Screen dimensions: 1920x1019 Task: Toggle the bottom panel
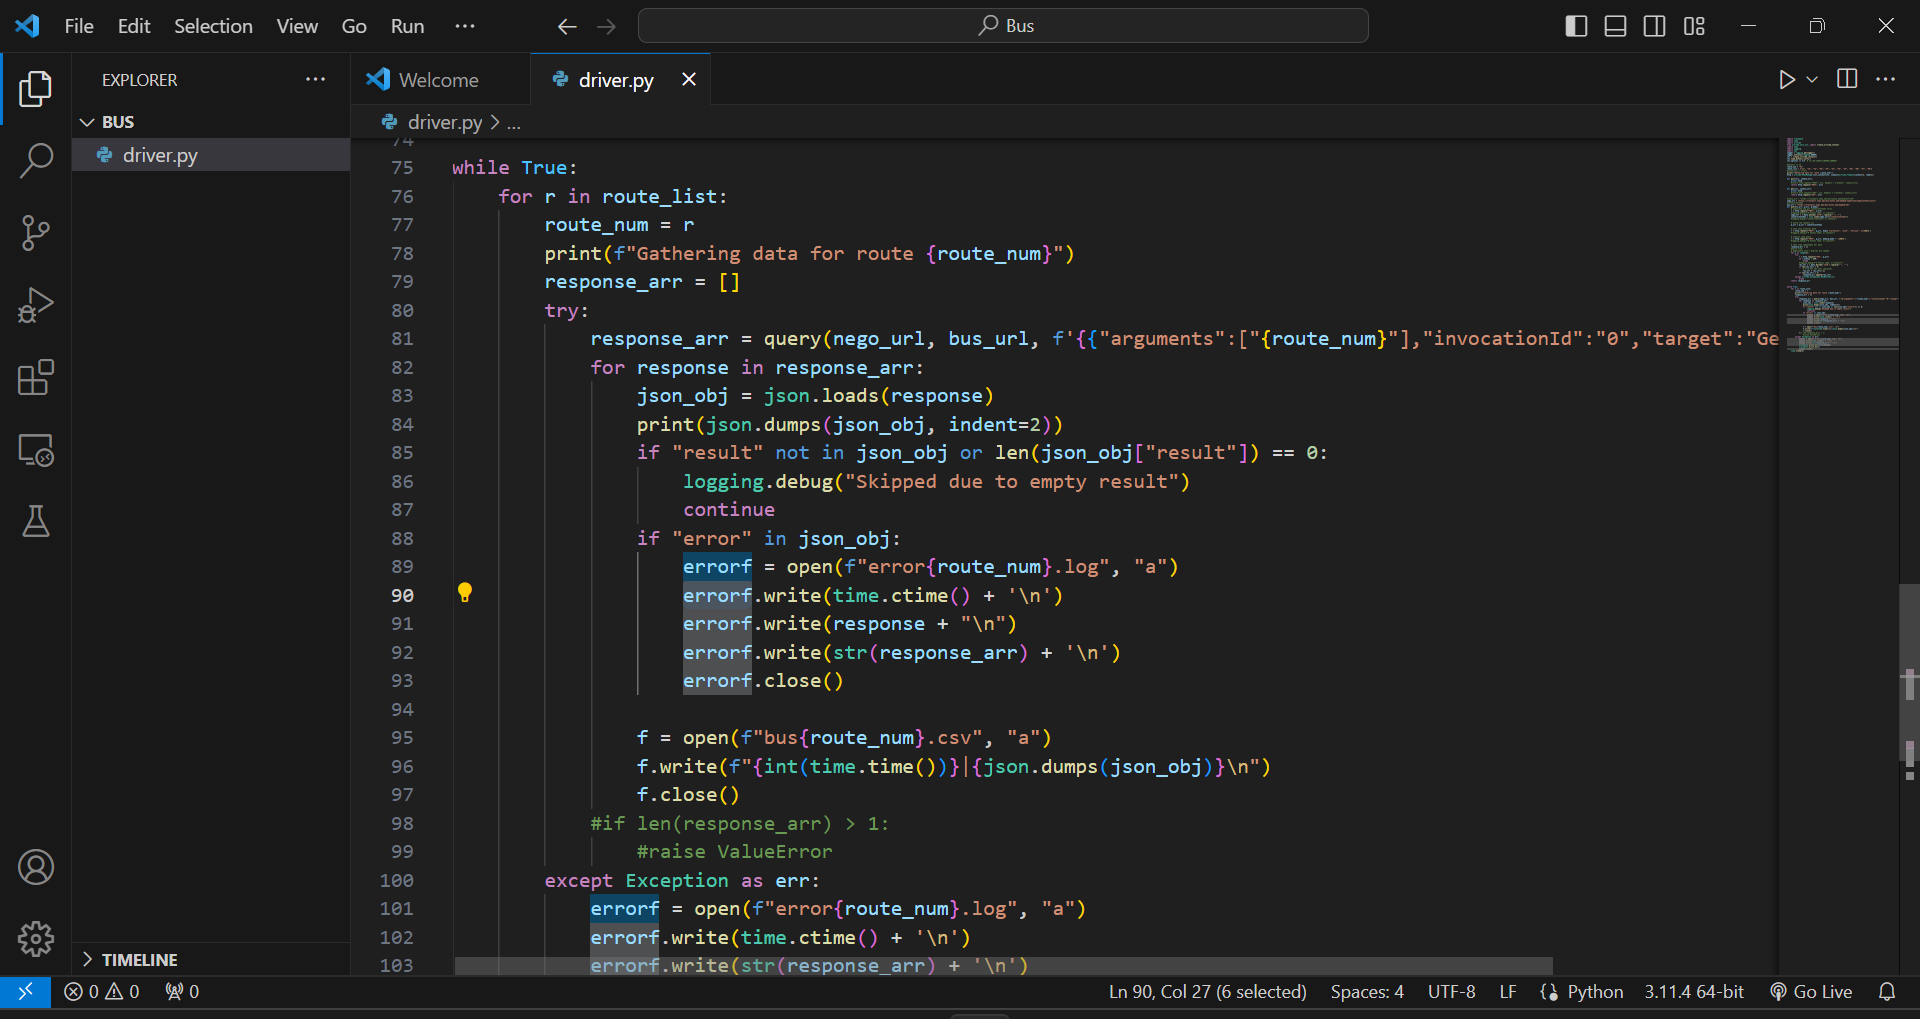(x=1615, y=26)
